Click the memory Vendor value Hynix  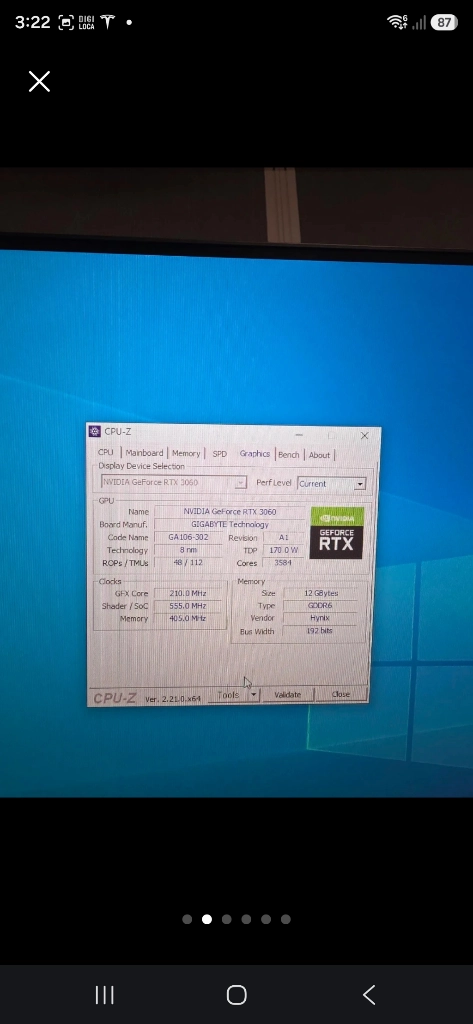coord(321,618)
